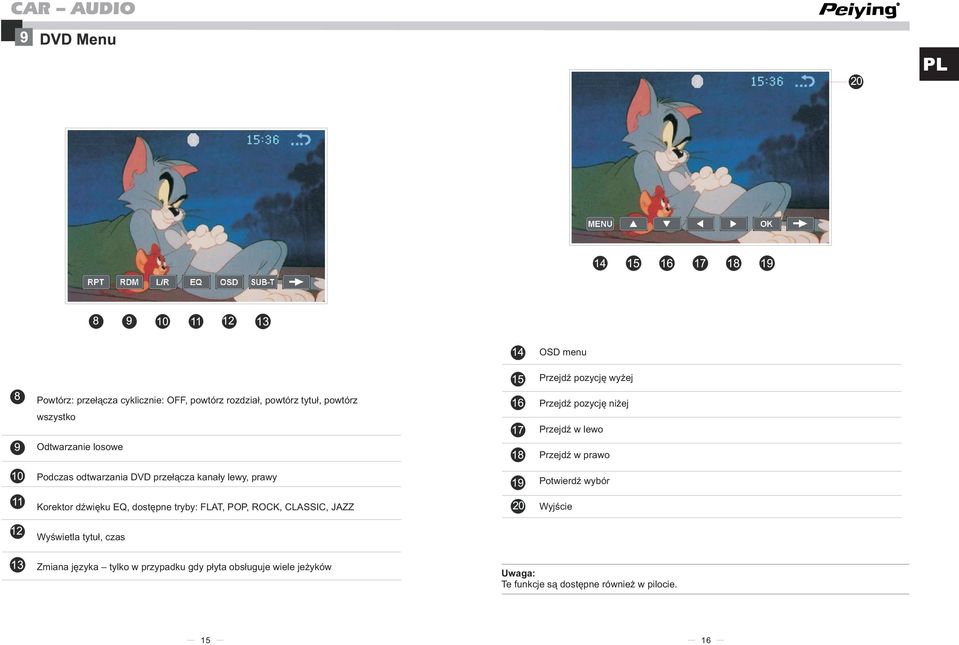Click 'Te funkcje są dostępne również w pilocie'

click(x=589, y=584)
